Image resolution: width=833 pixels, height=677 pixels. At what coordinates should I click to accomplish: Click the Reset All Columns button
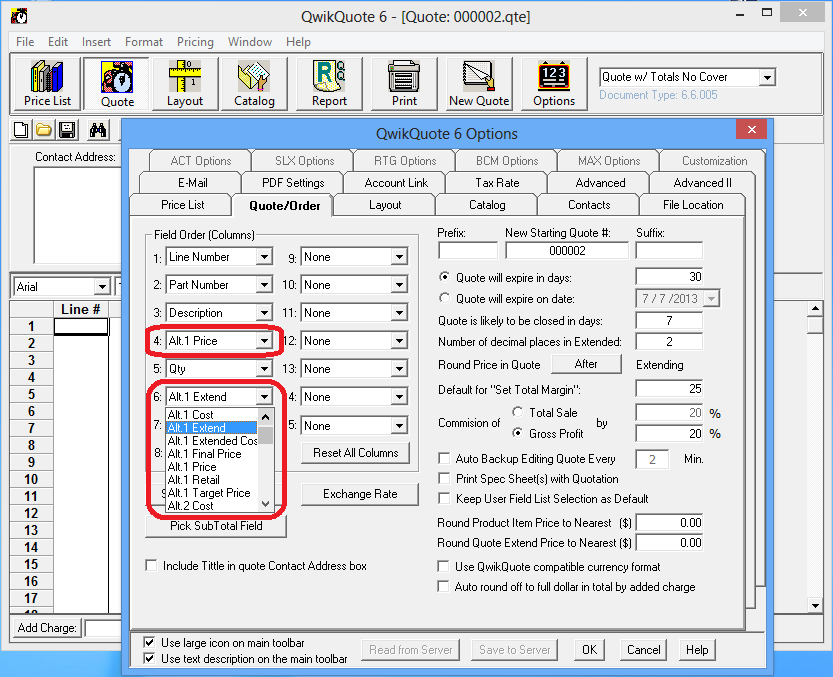click(355, 453)
